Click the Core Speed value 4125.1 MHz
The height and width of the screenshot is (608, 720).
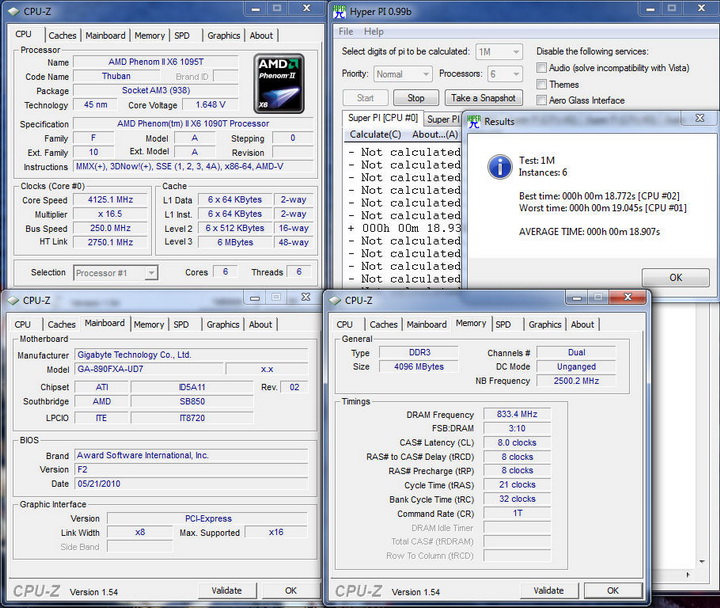(111, 200)
